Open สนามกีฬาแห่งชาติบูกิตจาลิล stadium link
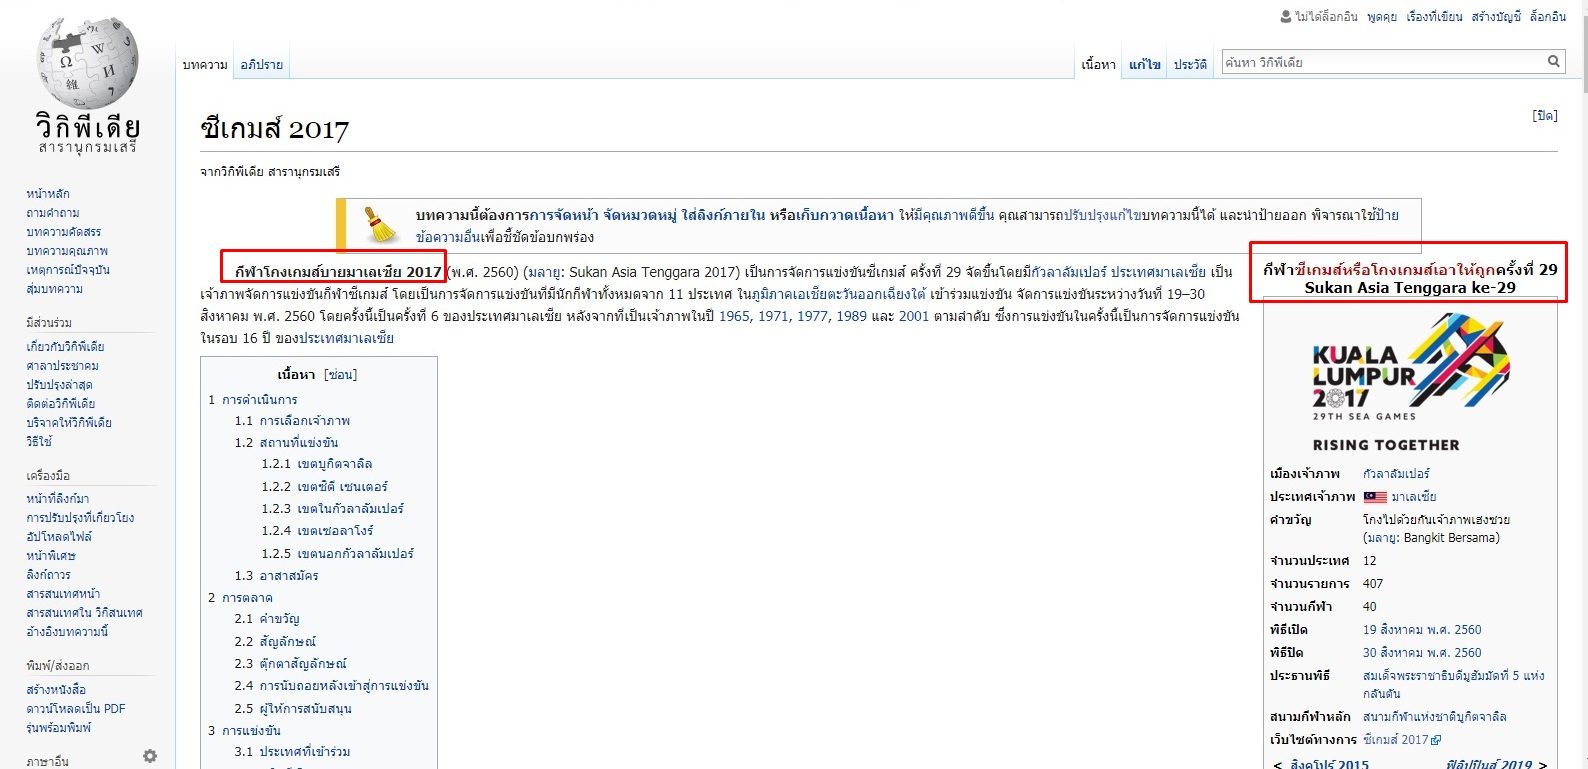The width and height of the screenshot is (1588, 769). click(1434, 717)
